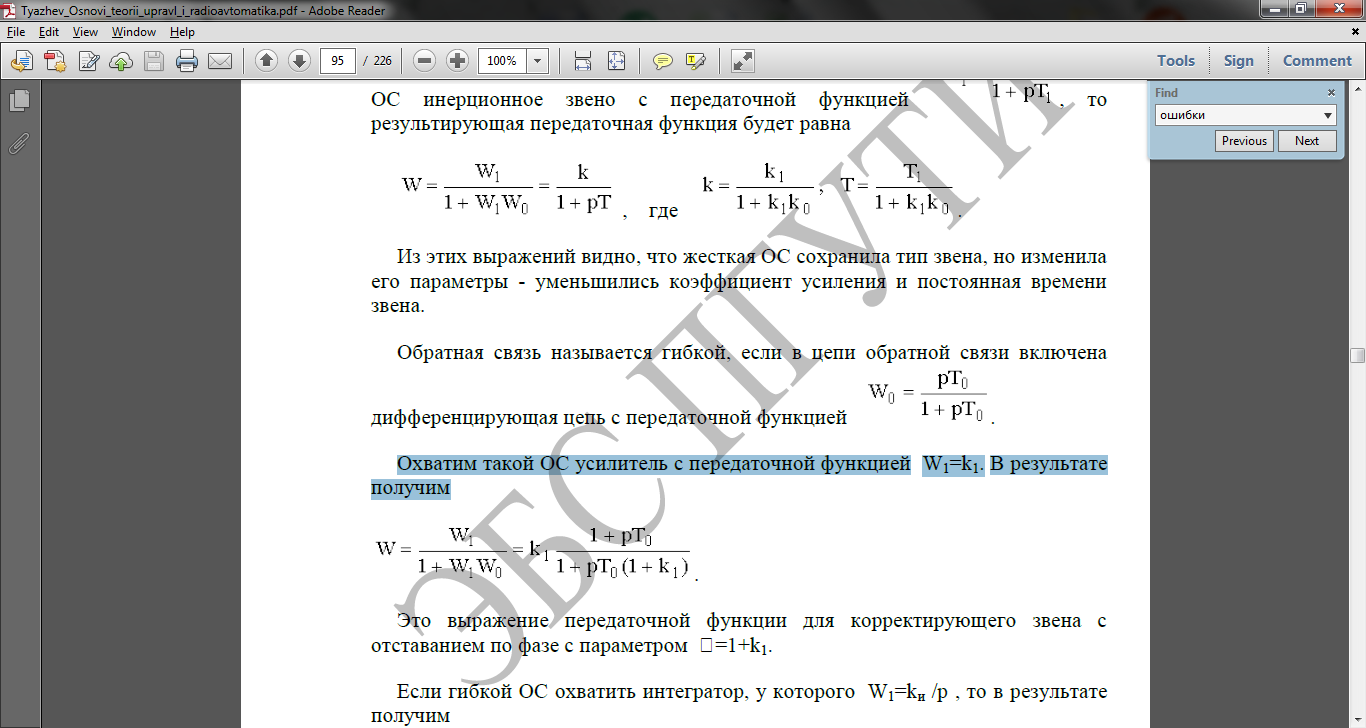Click the Create PDF online icon
This screenshot has height=728, width=1366.
pyautogui.click(x=54, y=61)
